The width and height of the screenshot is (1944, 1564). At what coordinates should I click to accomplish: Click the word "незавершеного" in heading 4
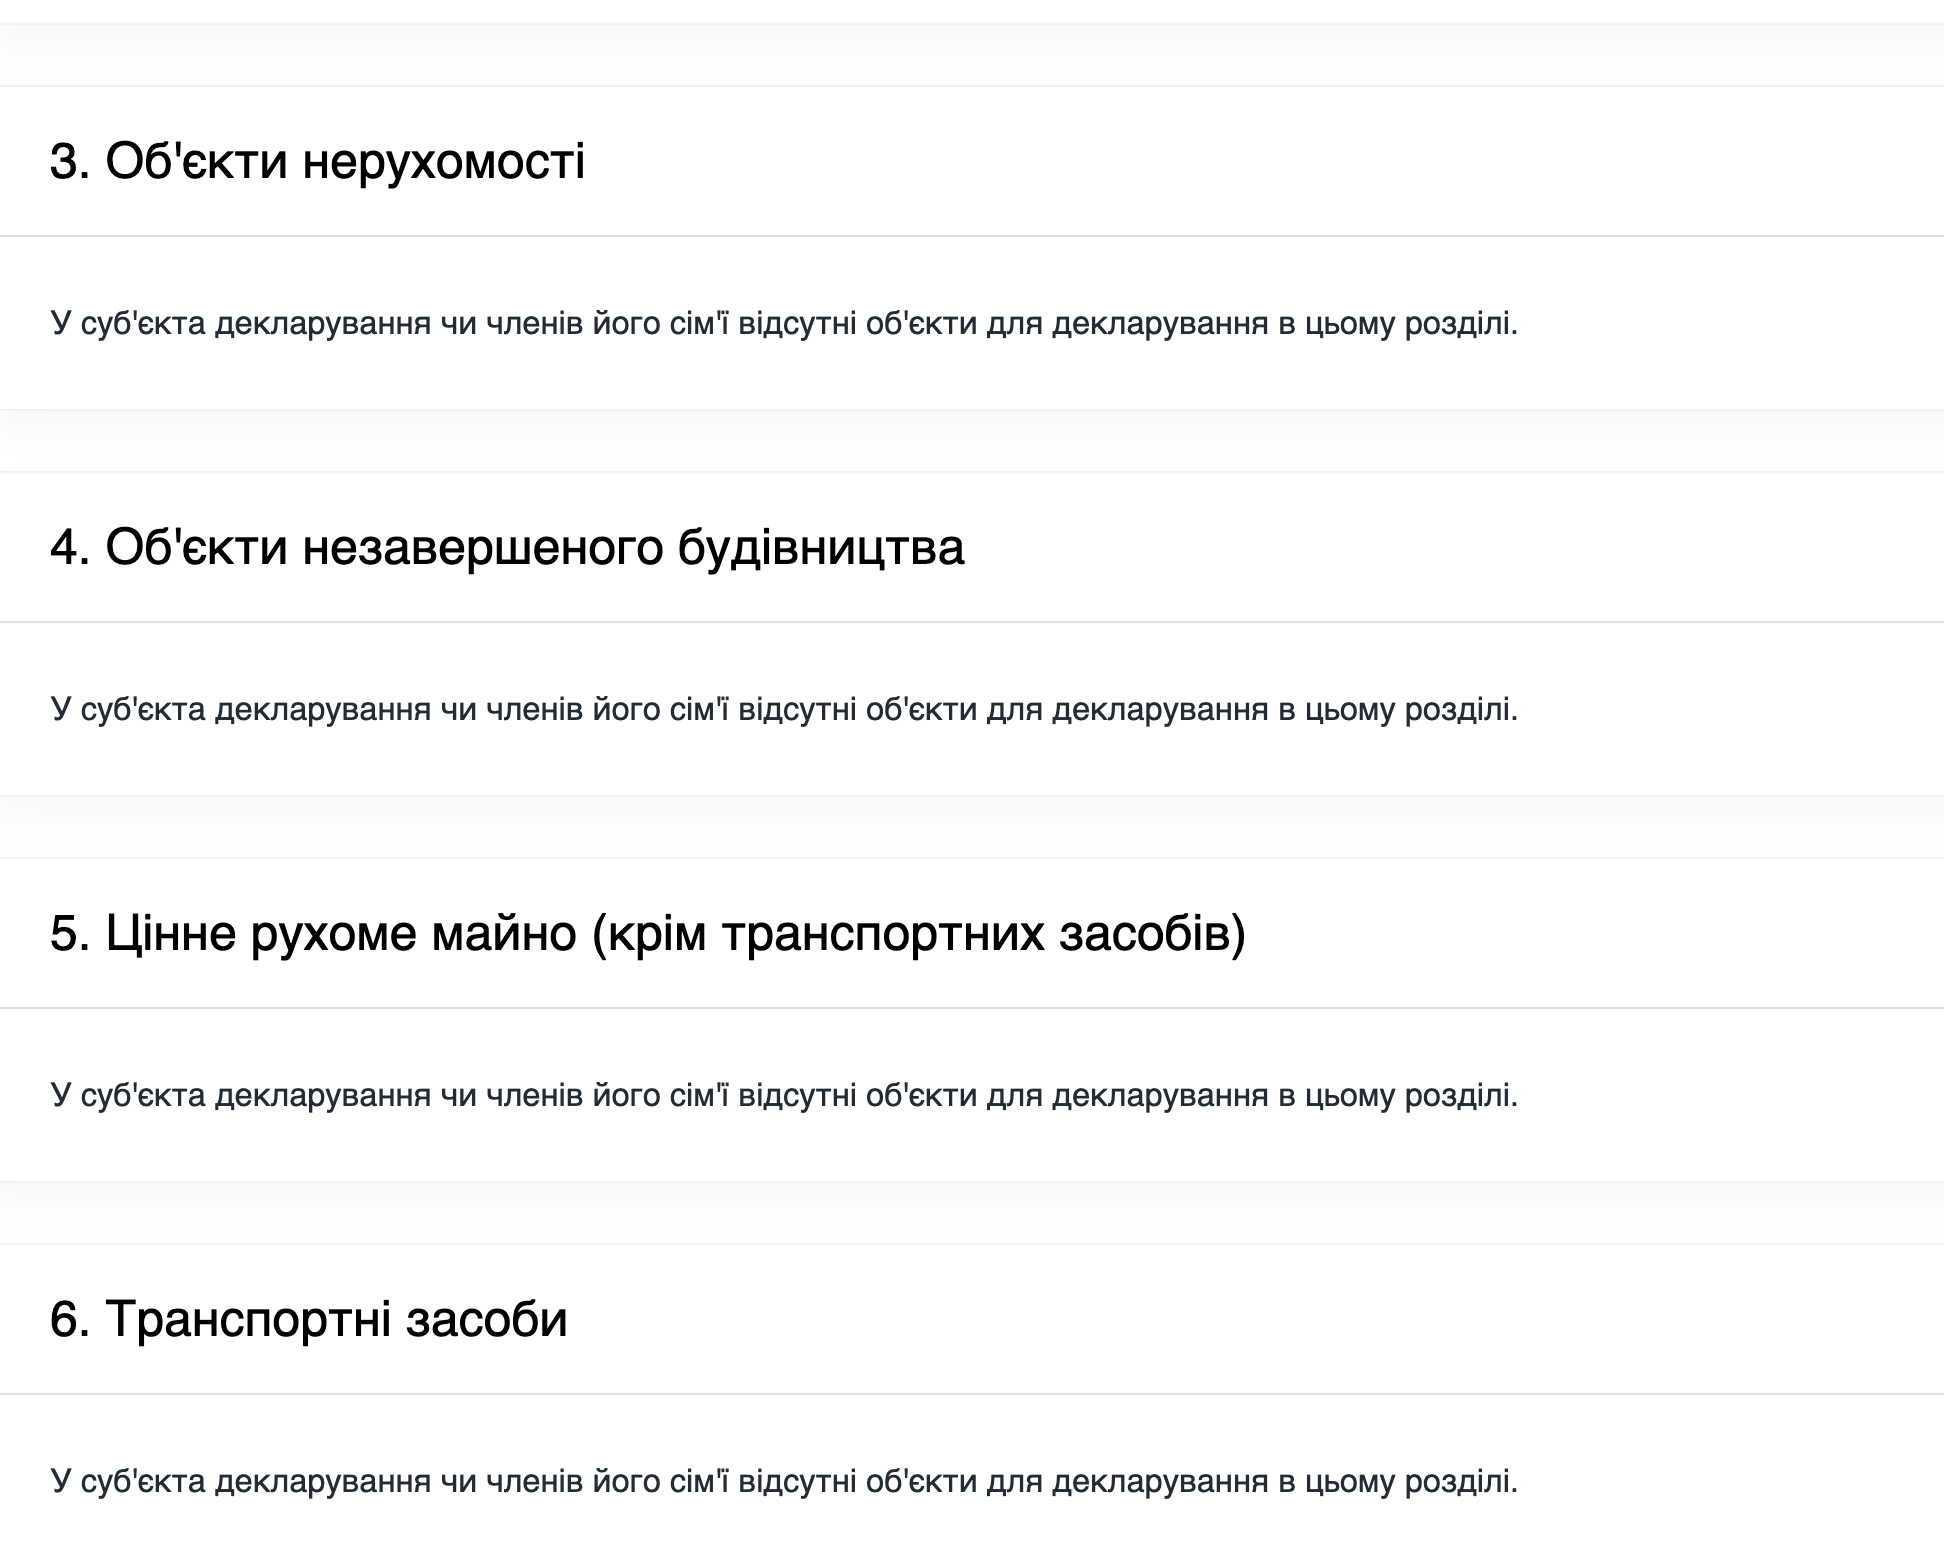[x=482, y=547]
